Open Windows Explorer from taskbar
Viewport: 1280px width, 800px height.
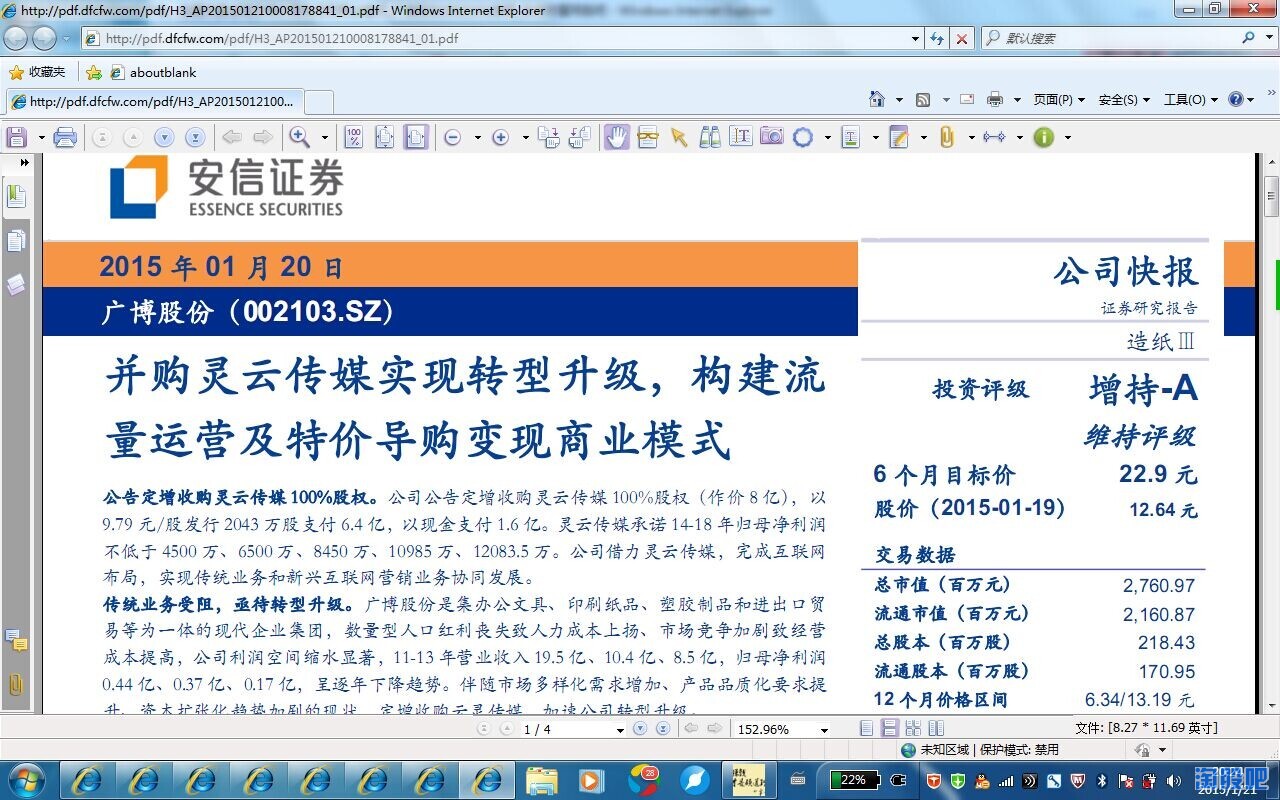pyautogui.click(x=541, y=780)
